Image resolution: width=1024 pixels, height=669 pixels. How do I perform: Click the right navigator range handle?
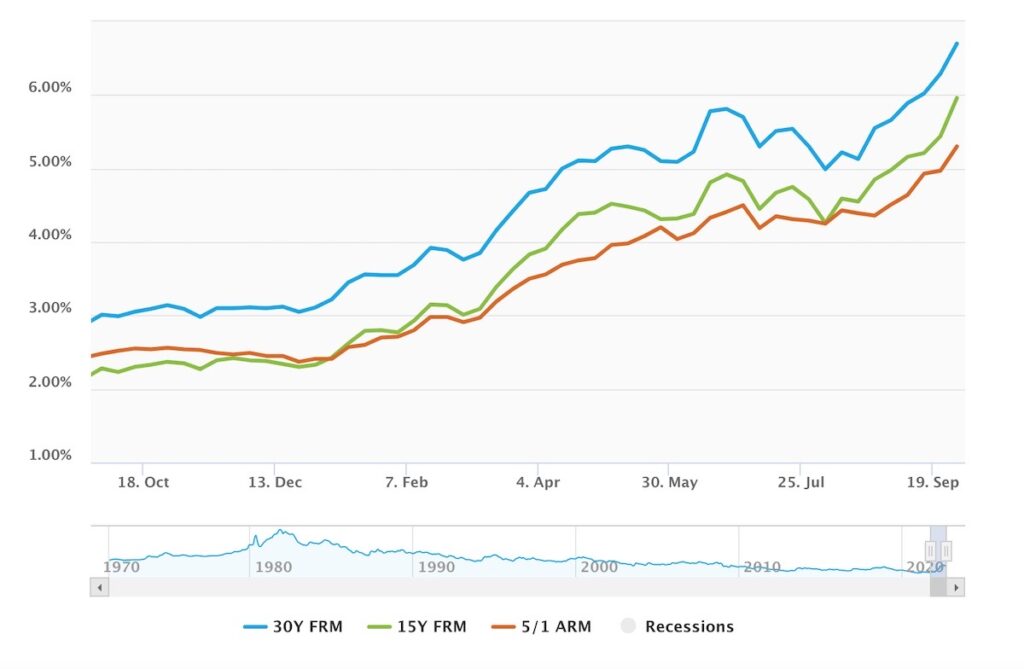pyautogui.click(x=946, y=551)
